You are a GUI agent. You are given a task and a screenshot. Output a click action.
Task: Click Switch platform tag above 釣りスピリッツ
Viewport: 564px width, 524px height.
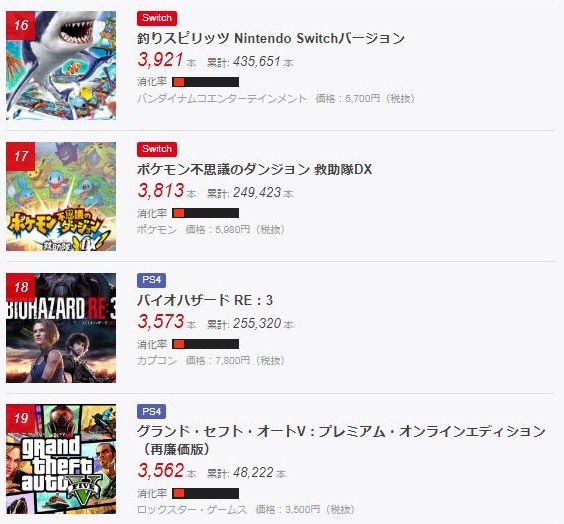pyautogui.click(x=157, y=18)
